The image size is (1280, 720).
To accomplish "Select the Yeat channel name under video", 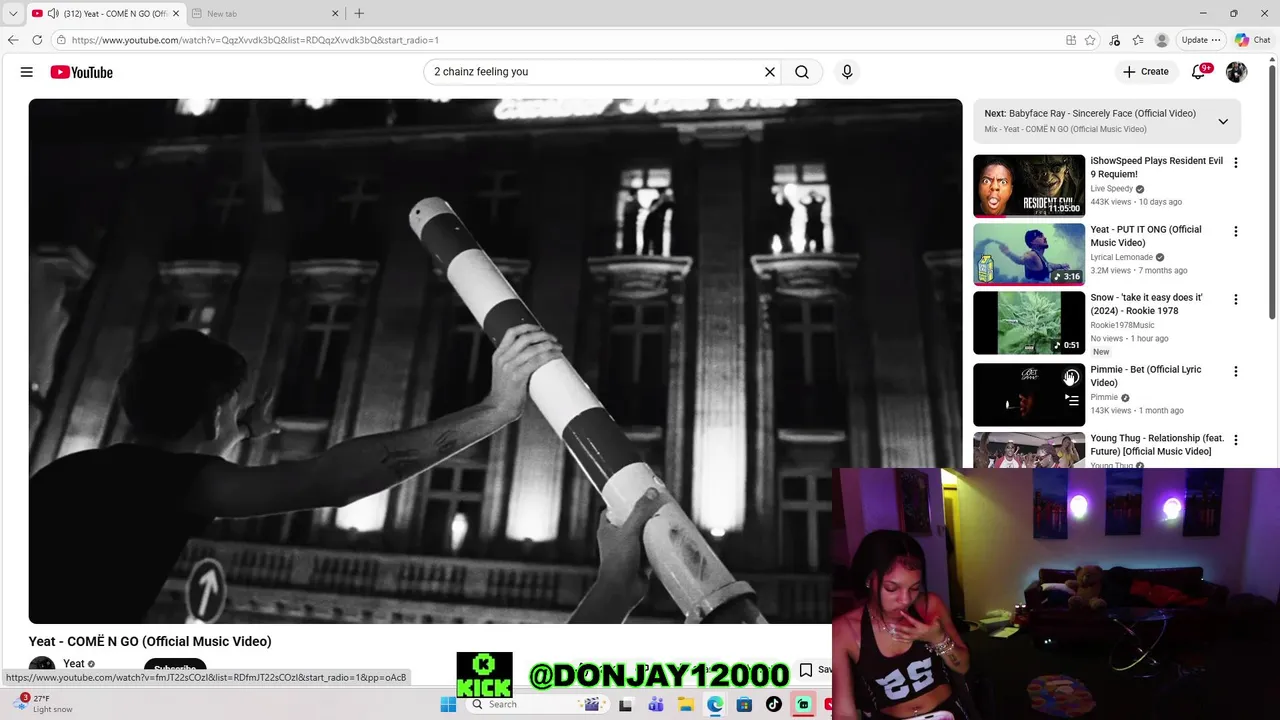I will tap(74, 664).
